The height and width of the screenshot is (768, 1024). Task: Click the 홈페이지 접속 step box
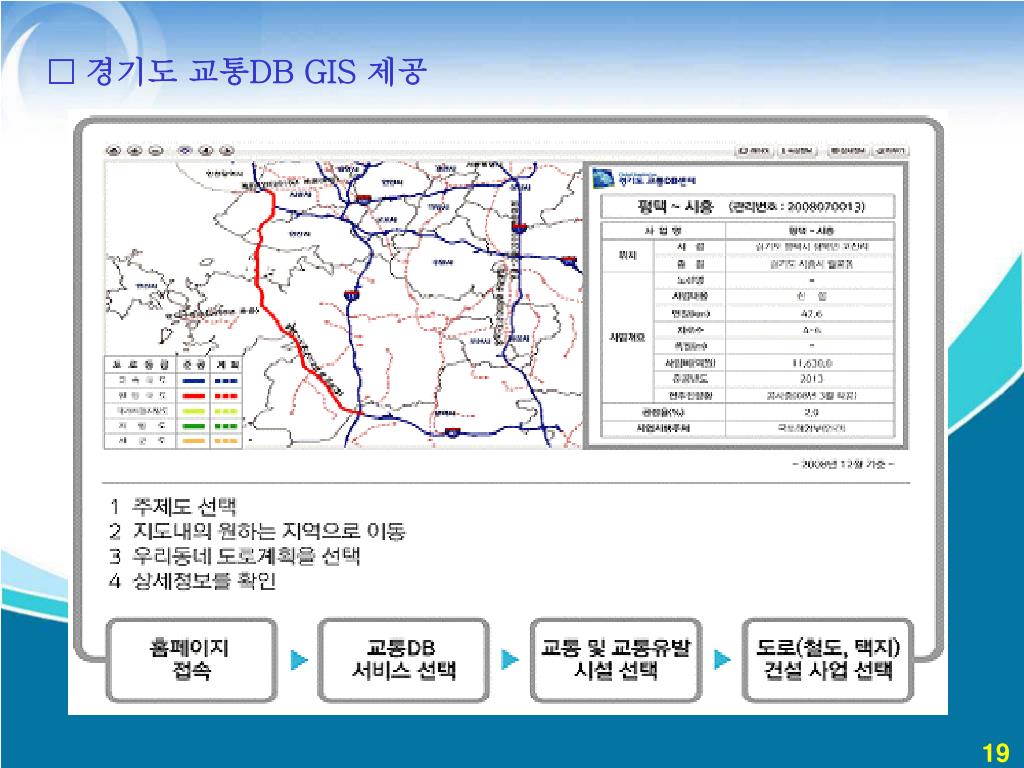pyautogui.click(x=191, y=660)
